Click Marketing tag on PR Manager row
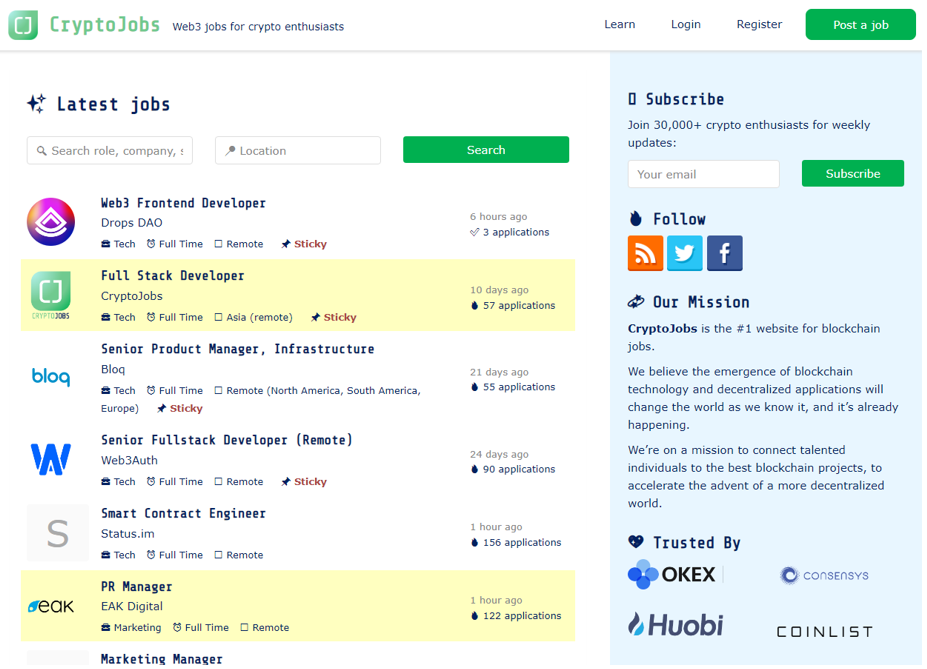Screen dimensions: 927x669 (x=131, y=628)
